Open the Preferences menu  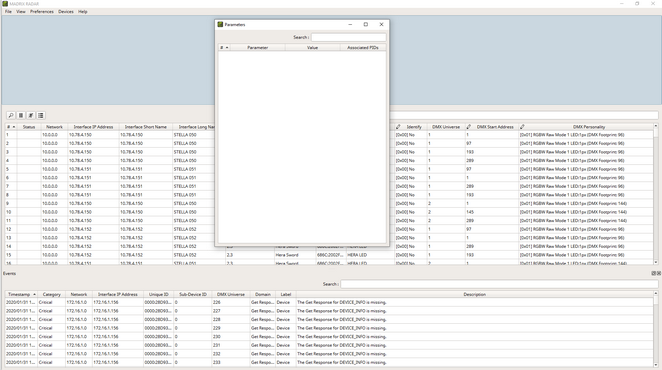click(42, 12)
